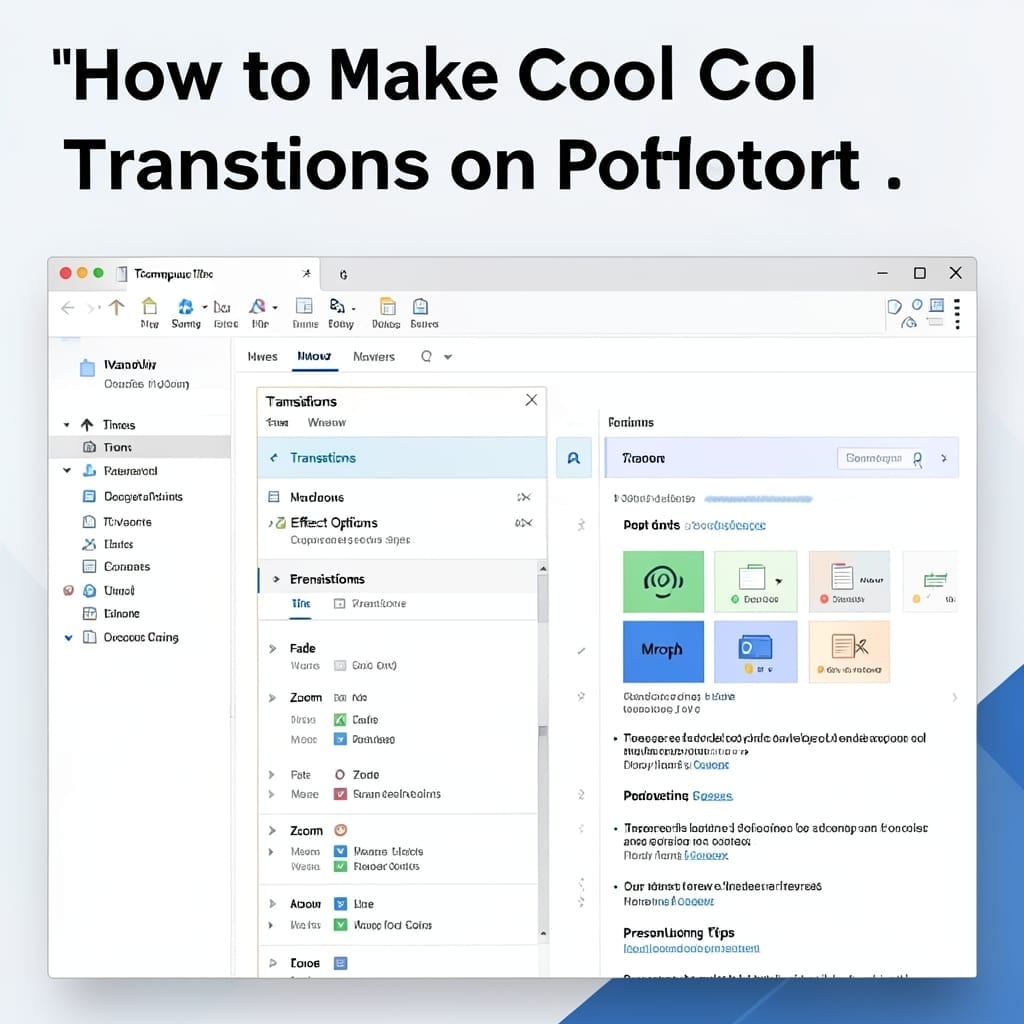Viewport: 1024px width, 1024px height.
Task: Click the Tcammpuue browser tab
Action: tap(174, 274)
